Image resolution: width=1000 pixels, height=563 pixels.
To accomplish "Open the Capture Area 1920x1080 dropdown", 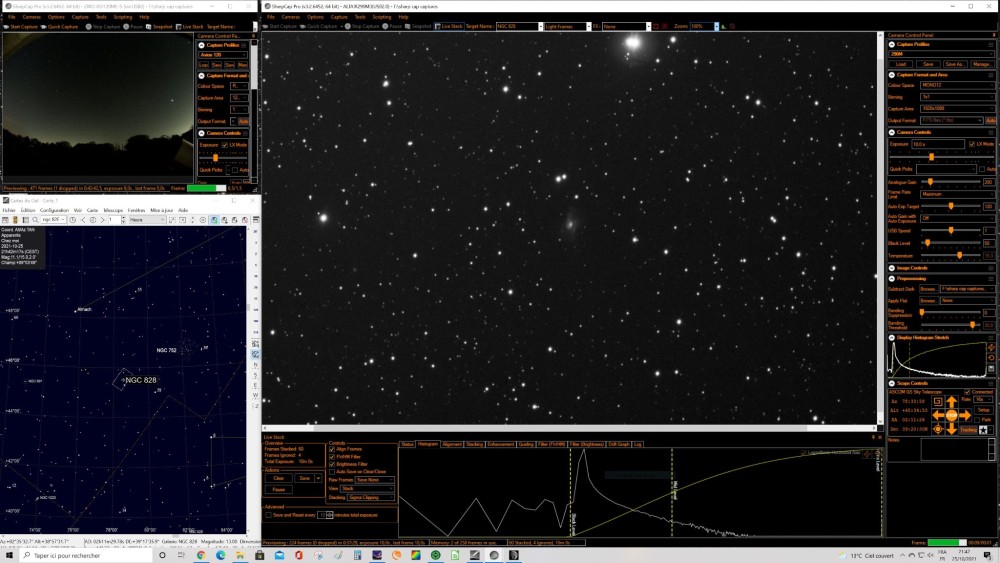I will [x=957, y=108].
